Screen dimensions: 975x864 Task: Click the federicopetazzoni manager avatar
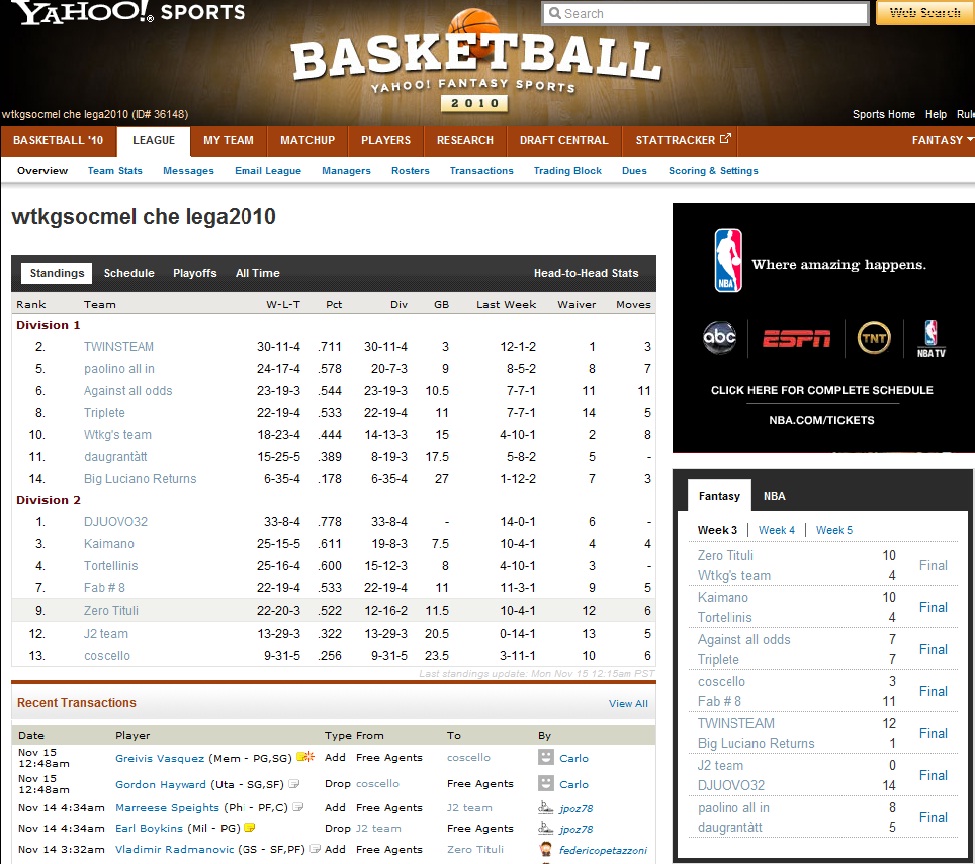545,850
